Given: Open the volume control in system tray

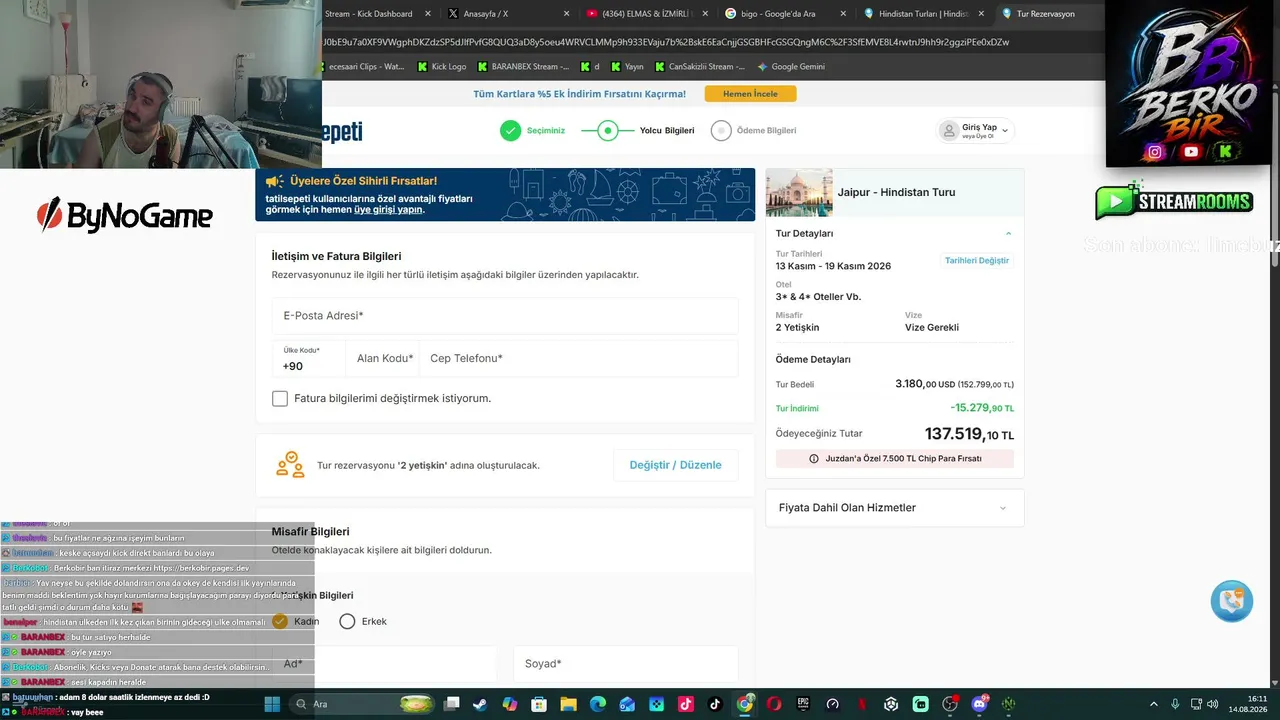Looking at the screenshot, I should [x=1215, y=704].
